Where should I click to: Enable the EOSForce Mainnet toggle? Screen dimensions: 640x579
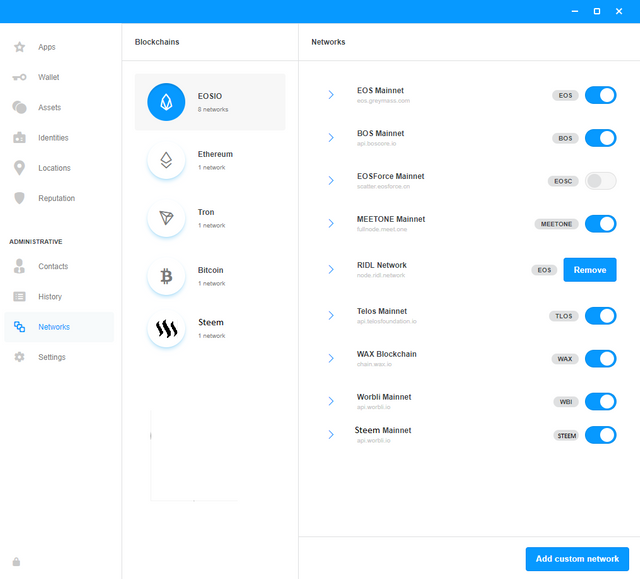pos(600,181)
